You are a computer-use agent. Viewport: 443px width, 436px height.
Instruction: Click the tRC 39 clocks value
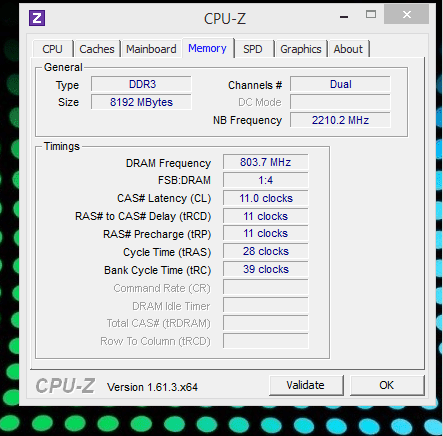click(x=266, y=269)
